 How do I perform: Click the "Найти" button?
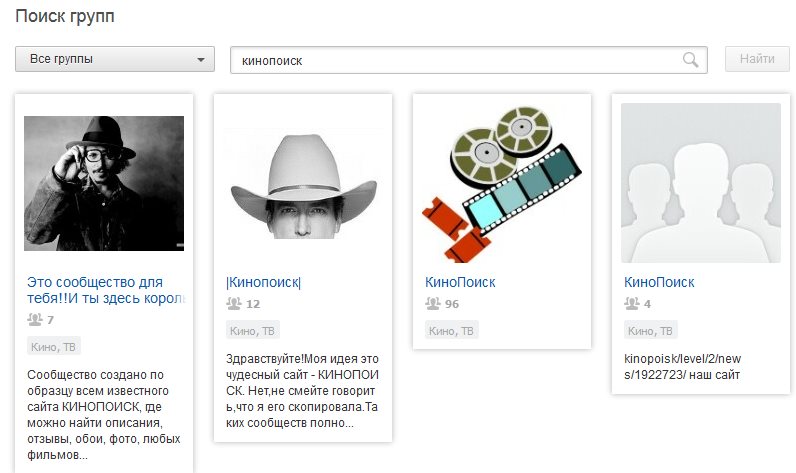click(757, 59)
